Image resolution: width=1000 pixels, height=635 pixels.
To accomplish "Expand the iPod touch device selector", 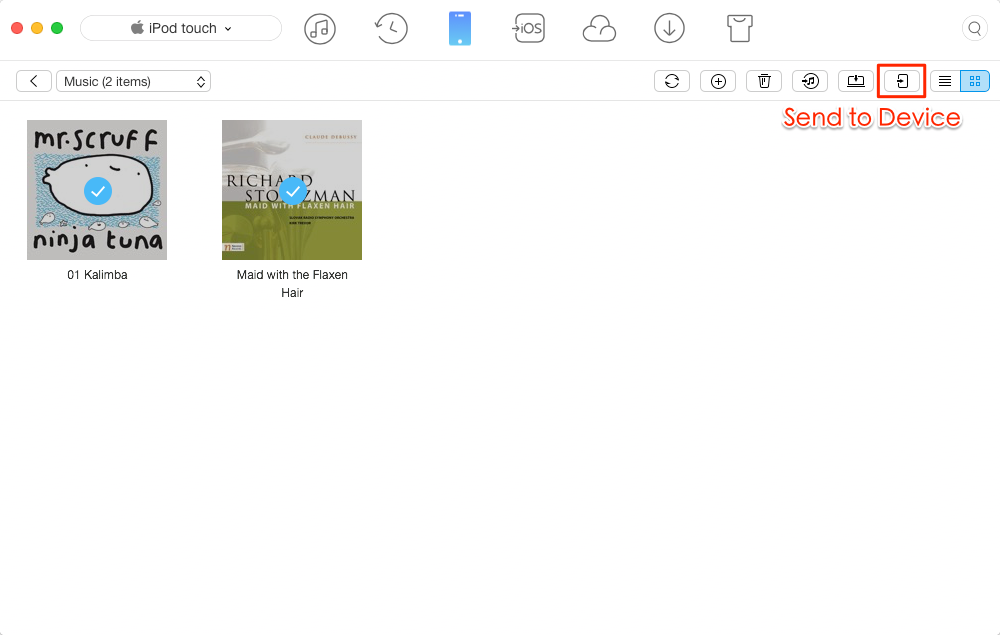I will point(180,29).
